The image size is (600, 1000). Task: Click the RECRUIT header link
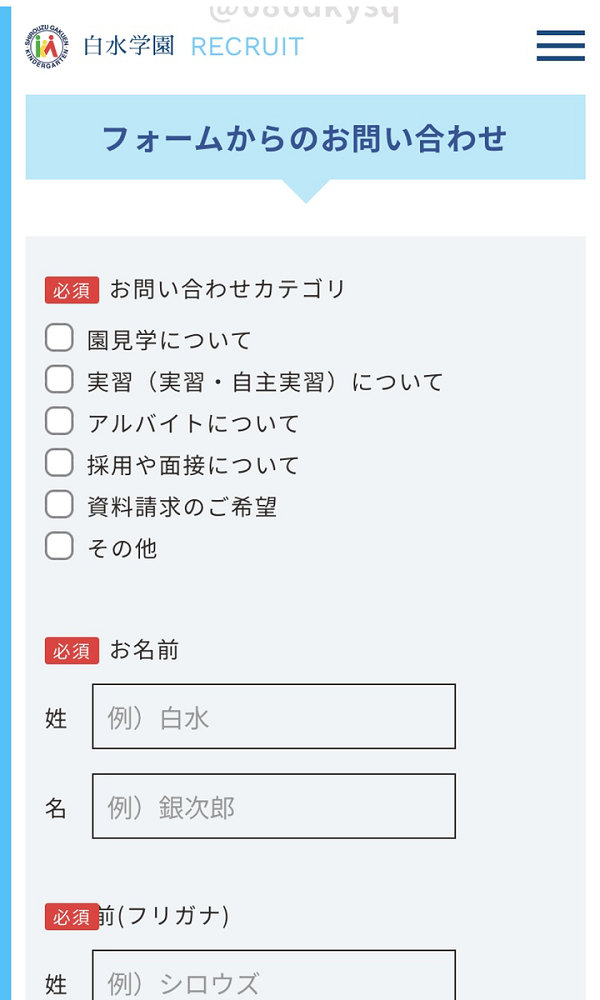[247, 47]
